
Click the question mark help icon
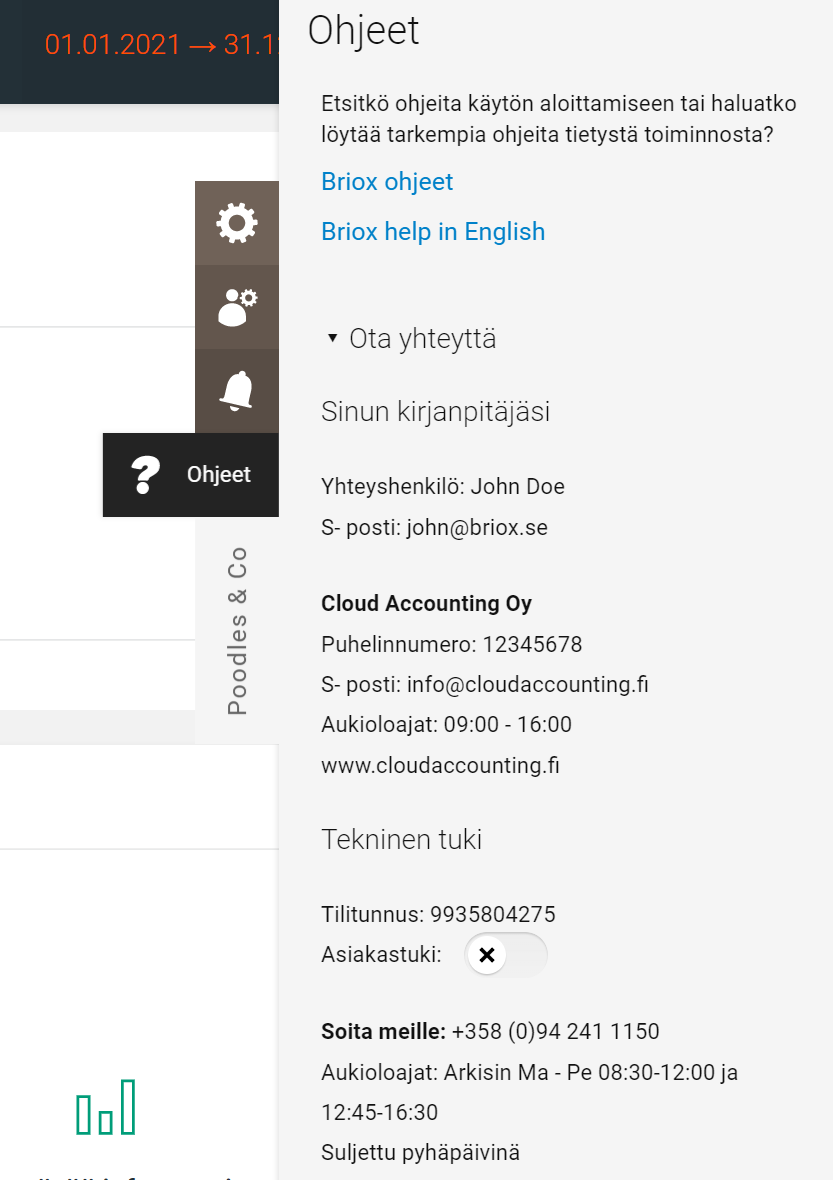pos(145,475)
